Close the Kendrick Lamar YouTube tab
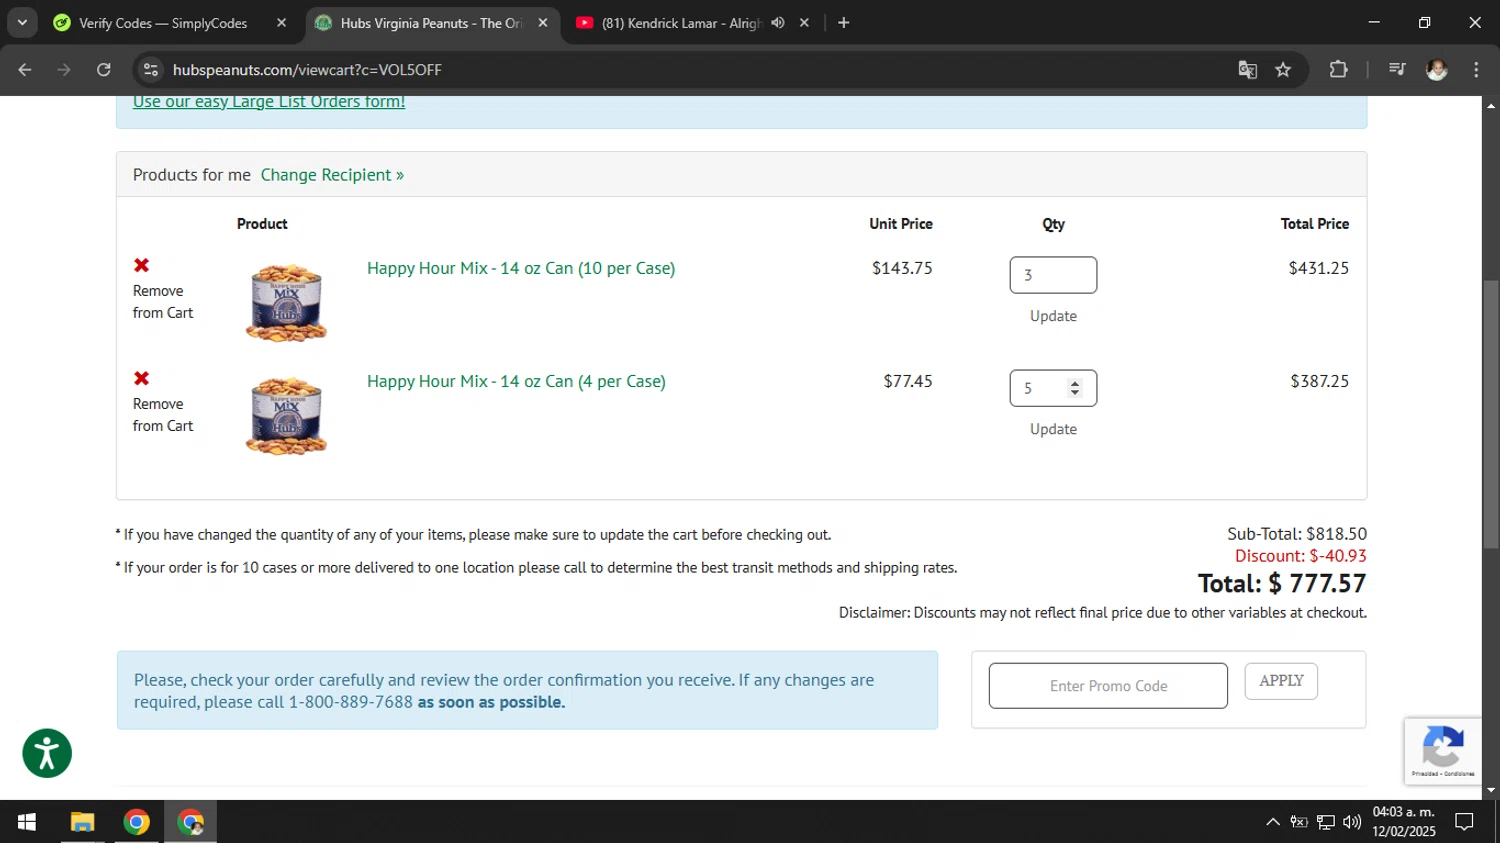1500x843 pixels. click(804, 22)
